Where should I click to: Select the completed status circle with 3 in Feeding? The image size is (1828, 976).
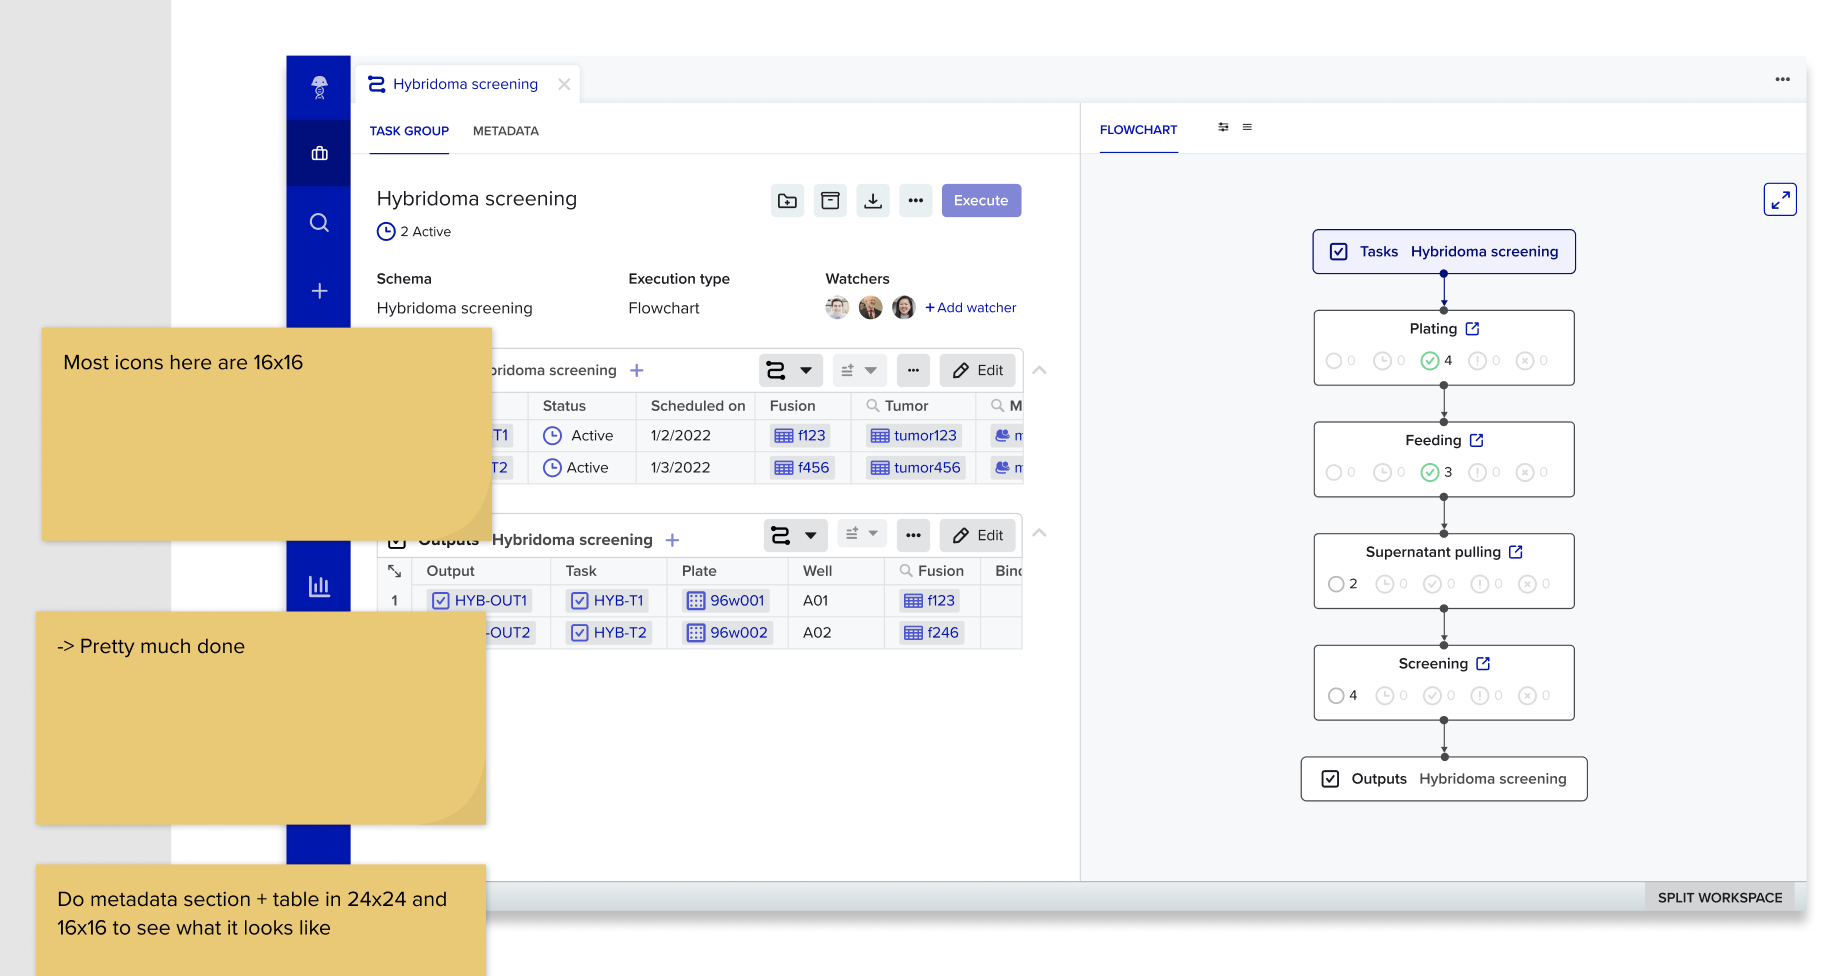(1430, 472)
